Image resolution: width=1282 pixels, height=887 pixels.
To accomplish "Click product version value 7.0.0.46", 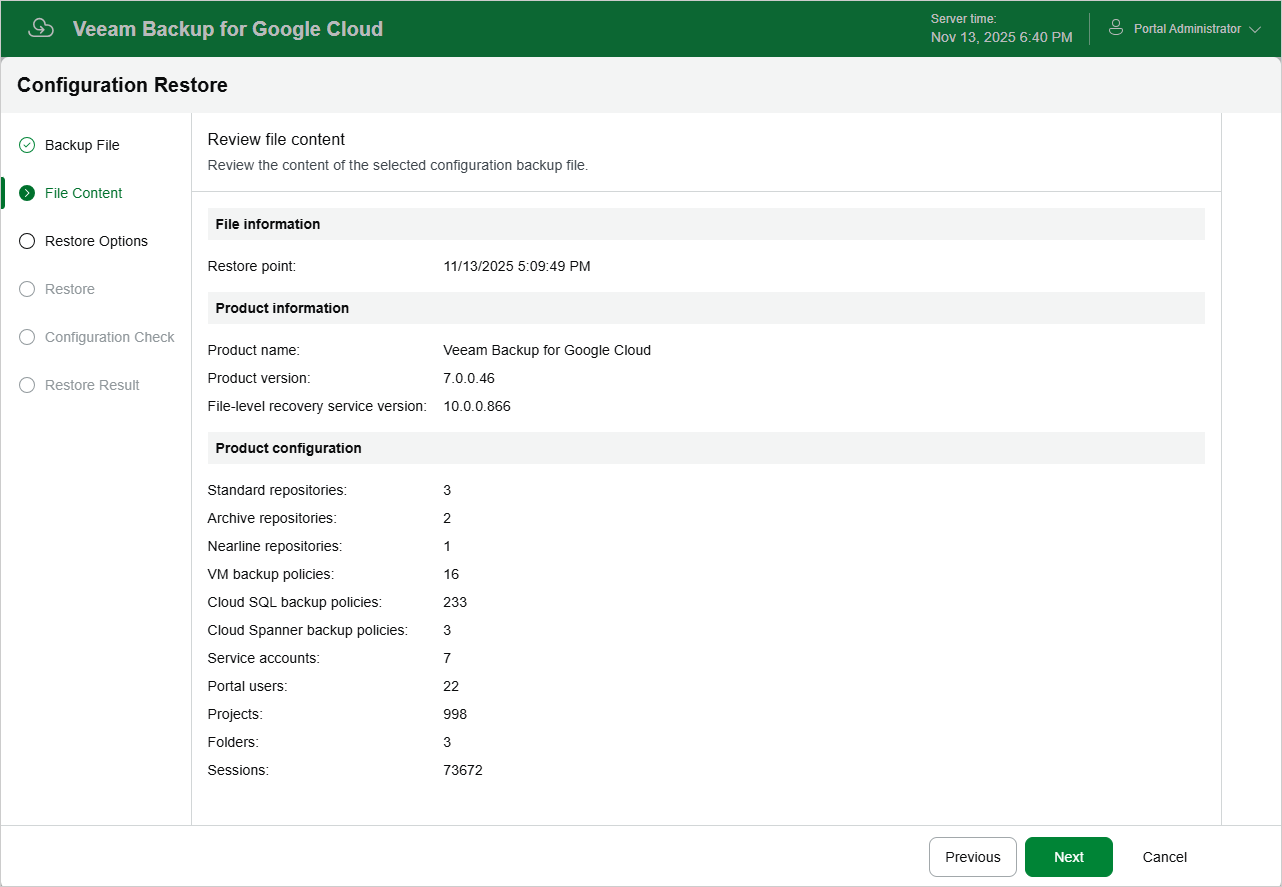I will [x=469, y=378].
